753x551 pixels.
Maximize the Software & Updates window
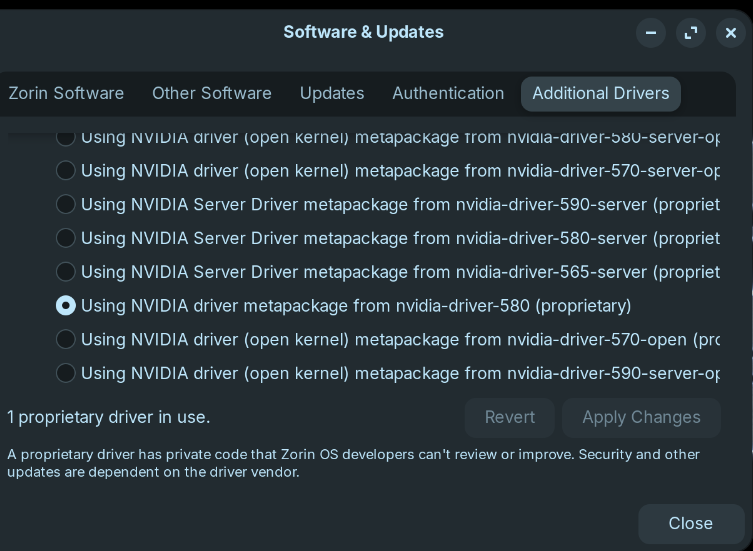point(691,33)
